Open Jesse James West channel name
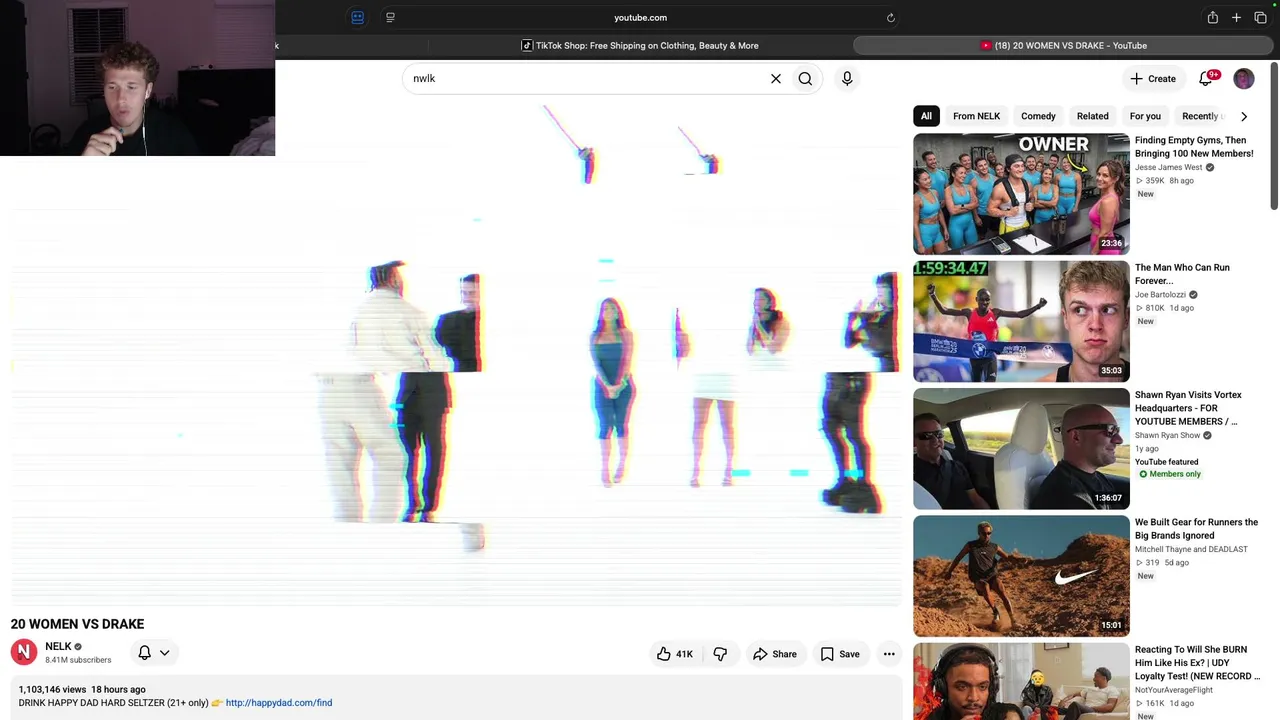 [x=1168, y=167]
